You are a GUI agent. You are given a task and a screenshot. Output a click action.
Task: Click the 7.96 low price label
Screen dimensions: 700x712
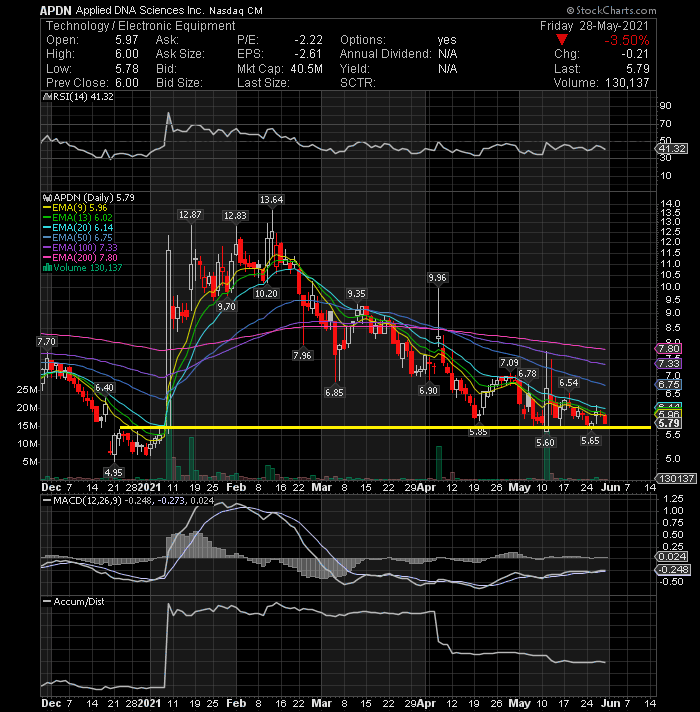pyautogui.click(x=302, y=355)
